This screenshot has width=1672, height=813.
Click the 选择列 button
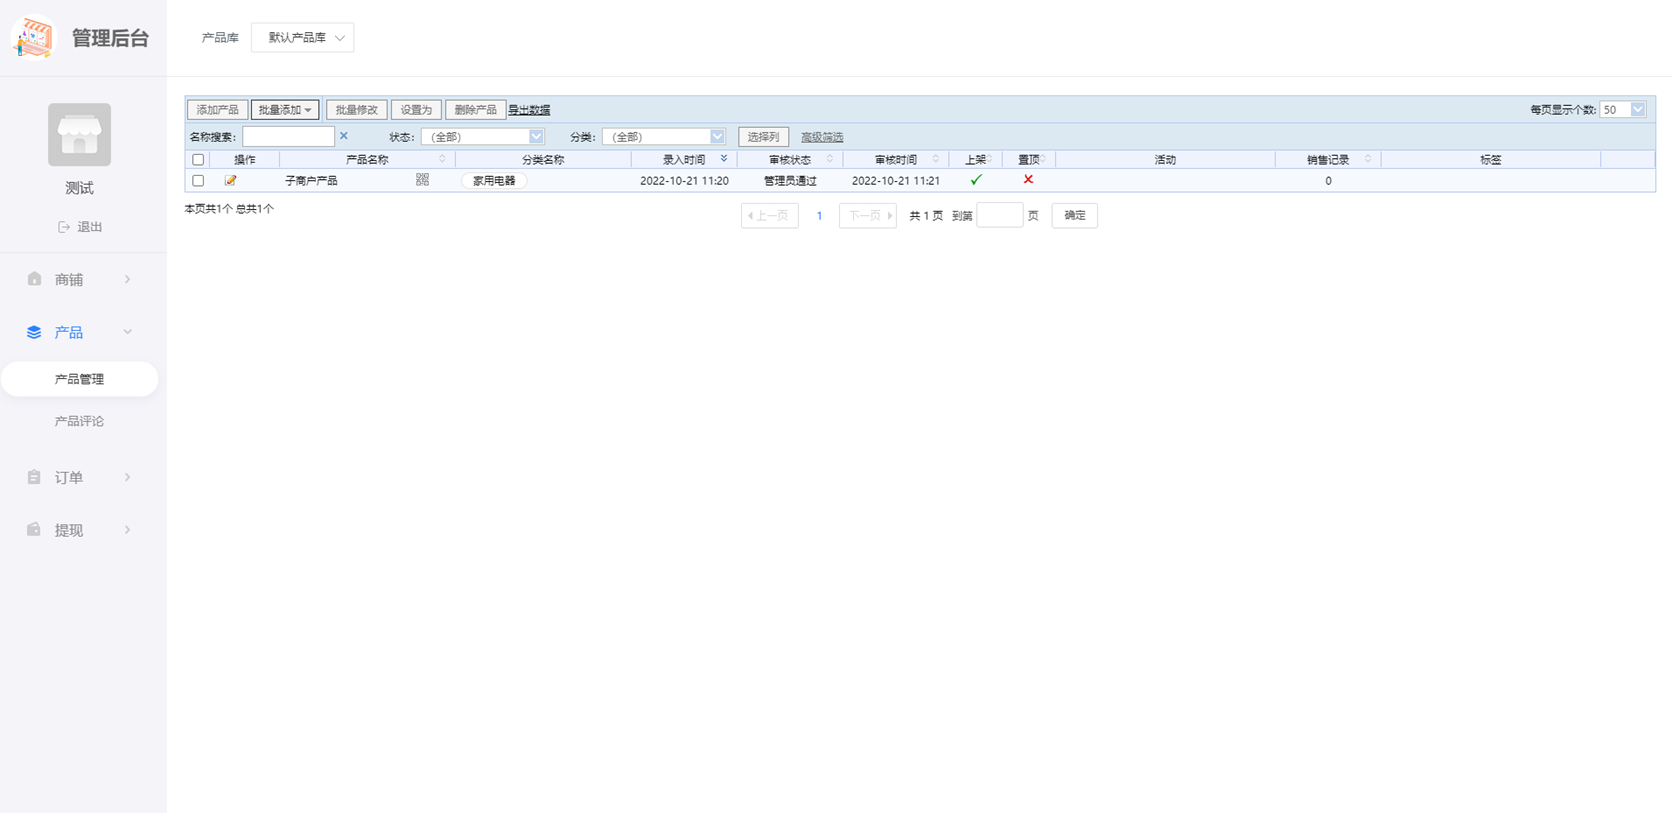[x=763, y=137]
